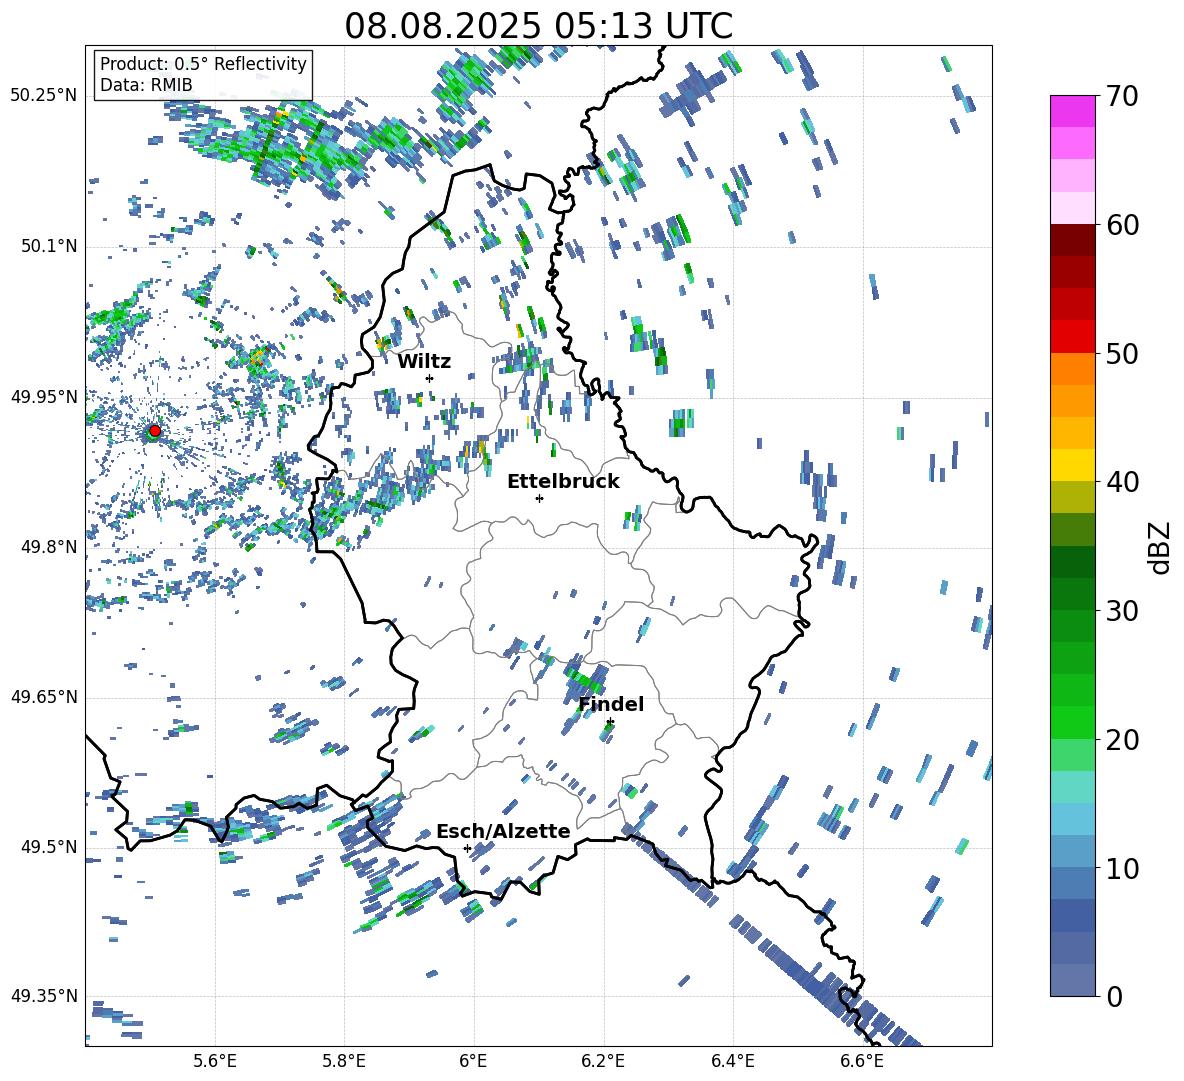Click the 30 value on colorbar
The height and width of the screenshot is (1081, 1184).
(1122, 611)
